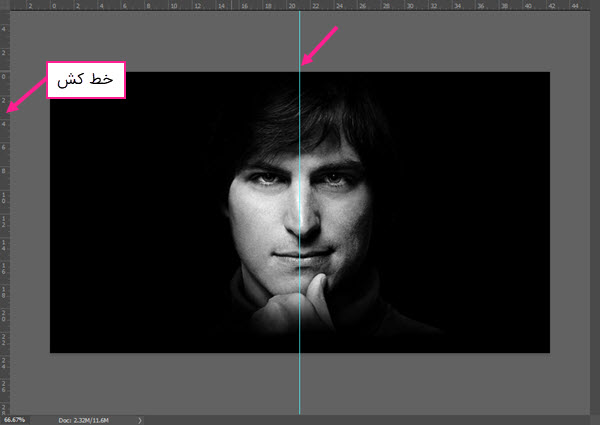Click the Doc: 2.32M/11.6M status info
Viewport: 600px width, 425px height.
(83, 420)
